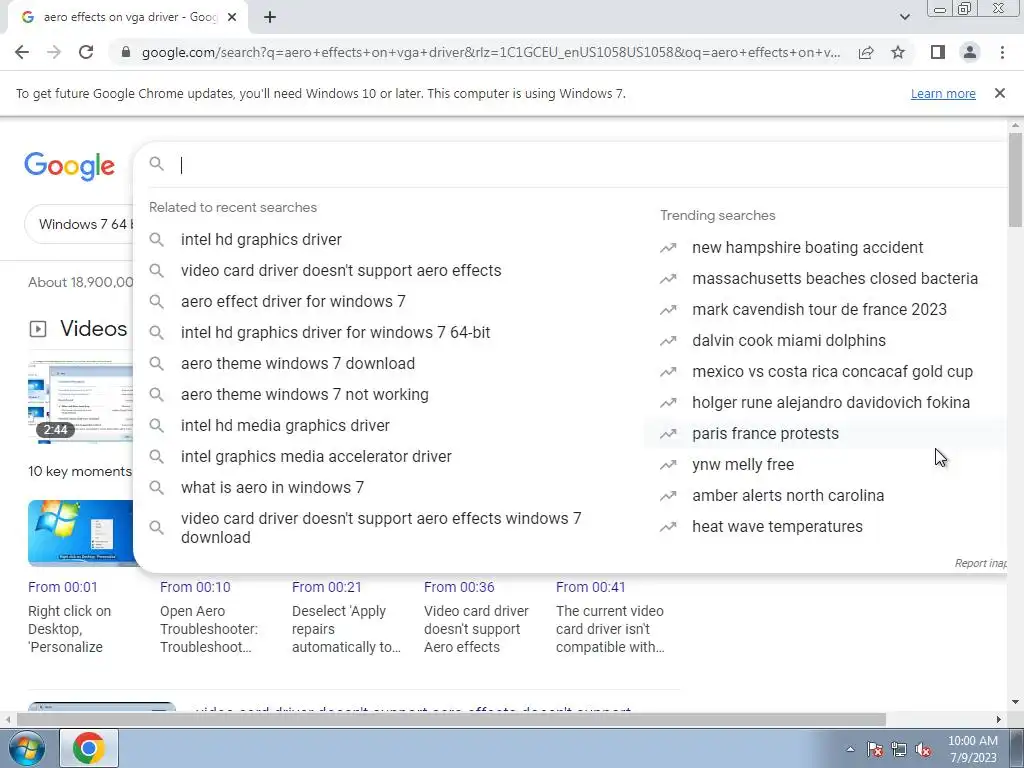Bookmark this tab with the star icon
This screenshot has height=768, width=1024.
tap(898, 52)
